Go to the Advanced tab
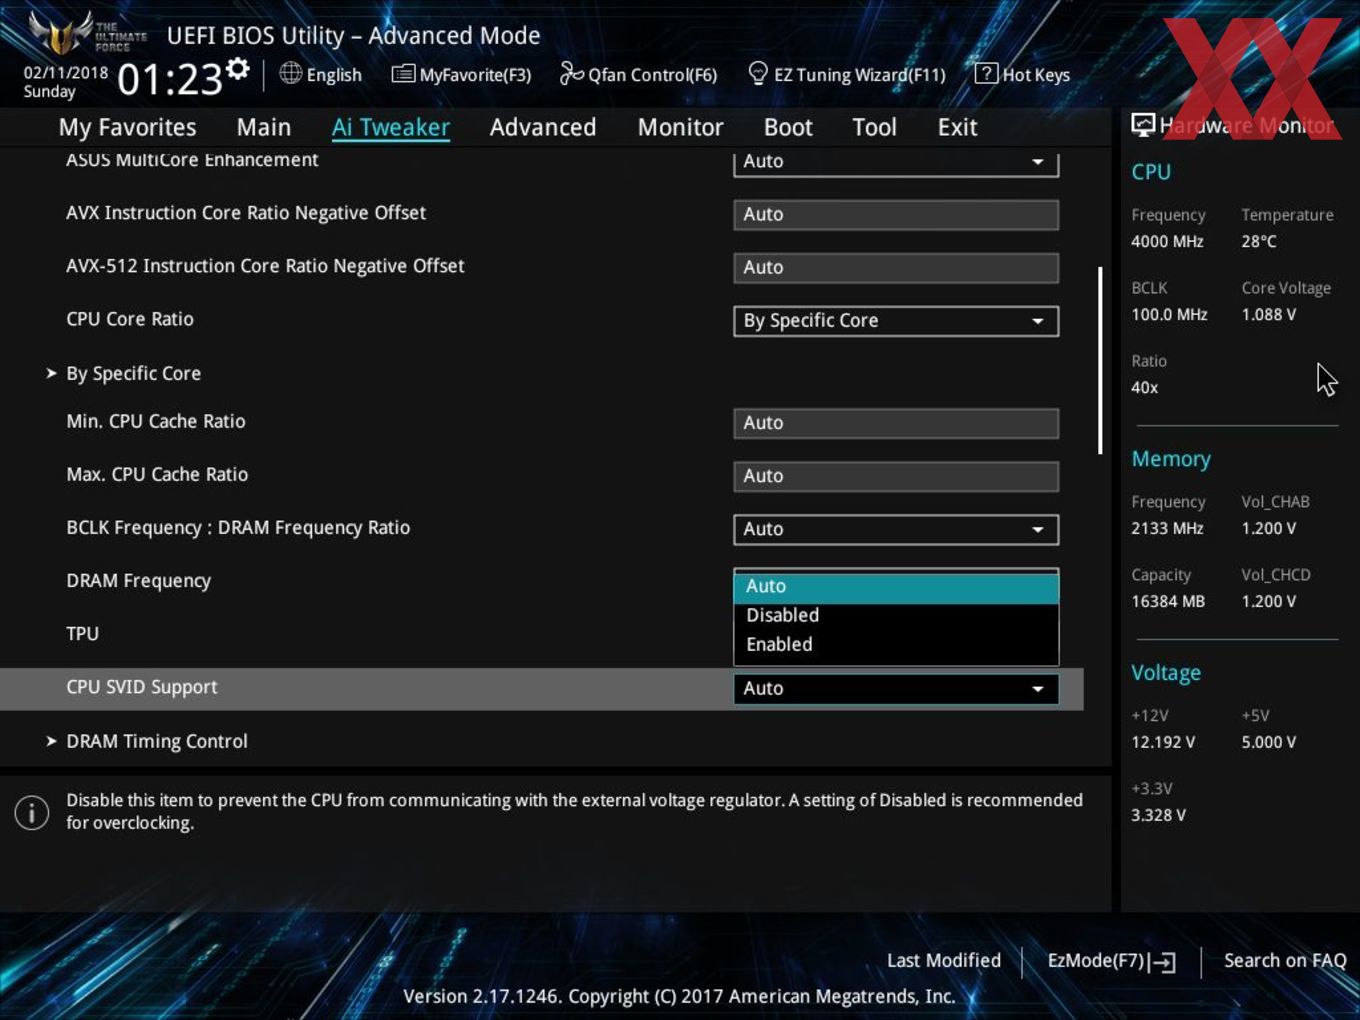 click(543, 127)
